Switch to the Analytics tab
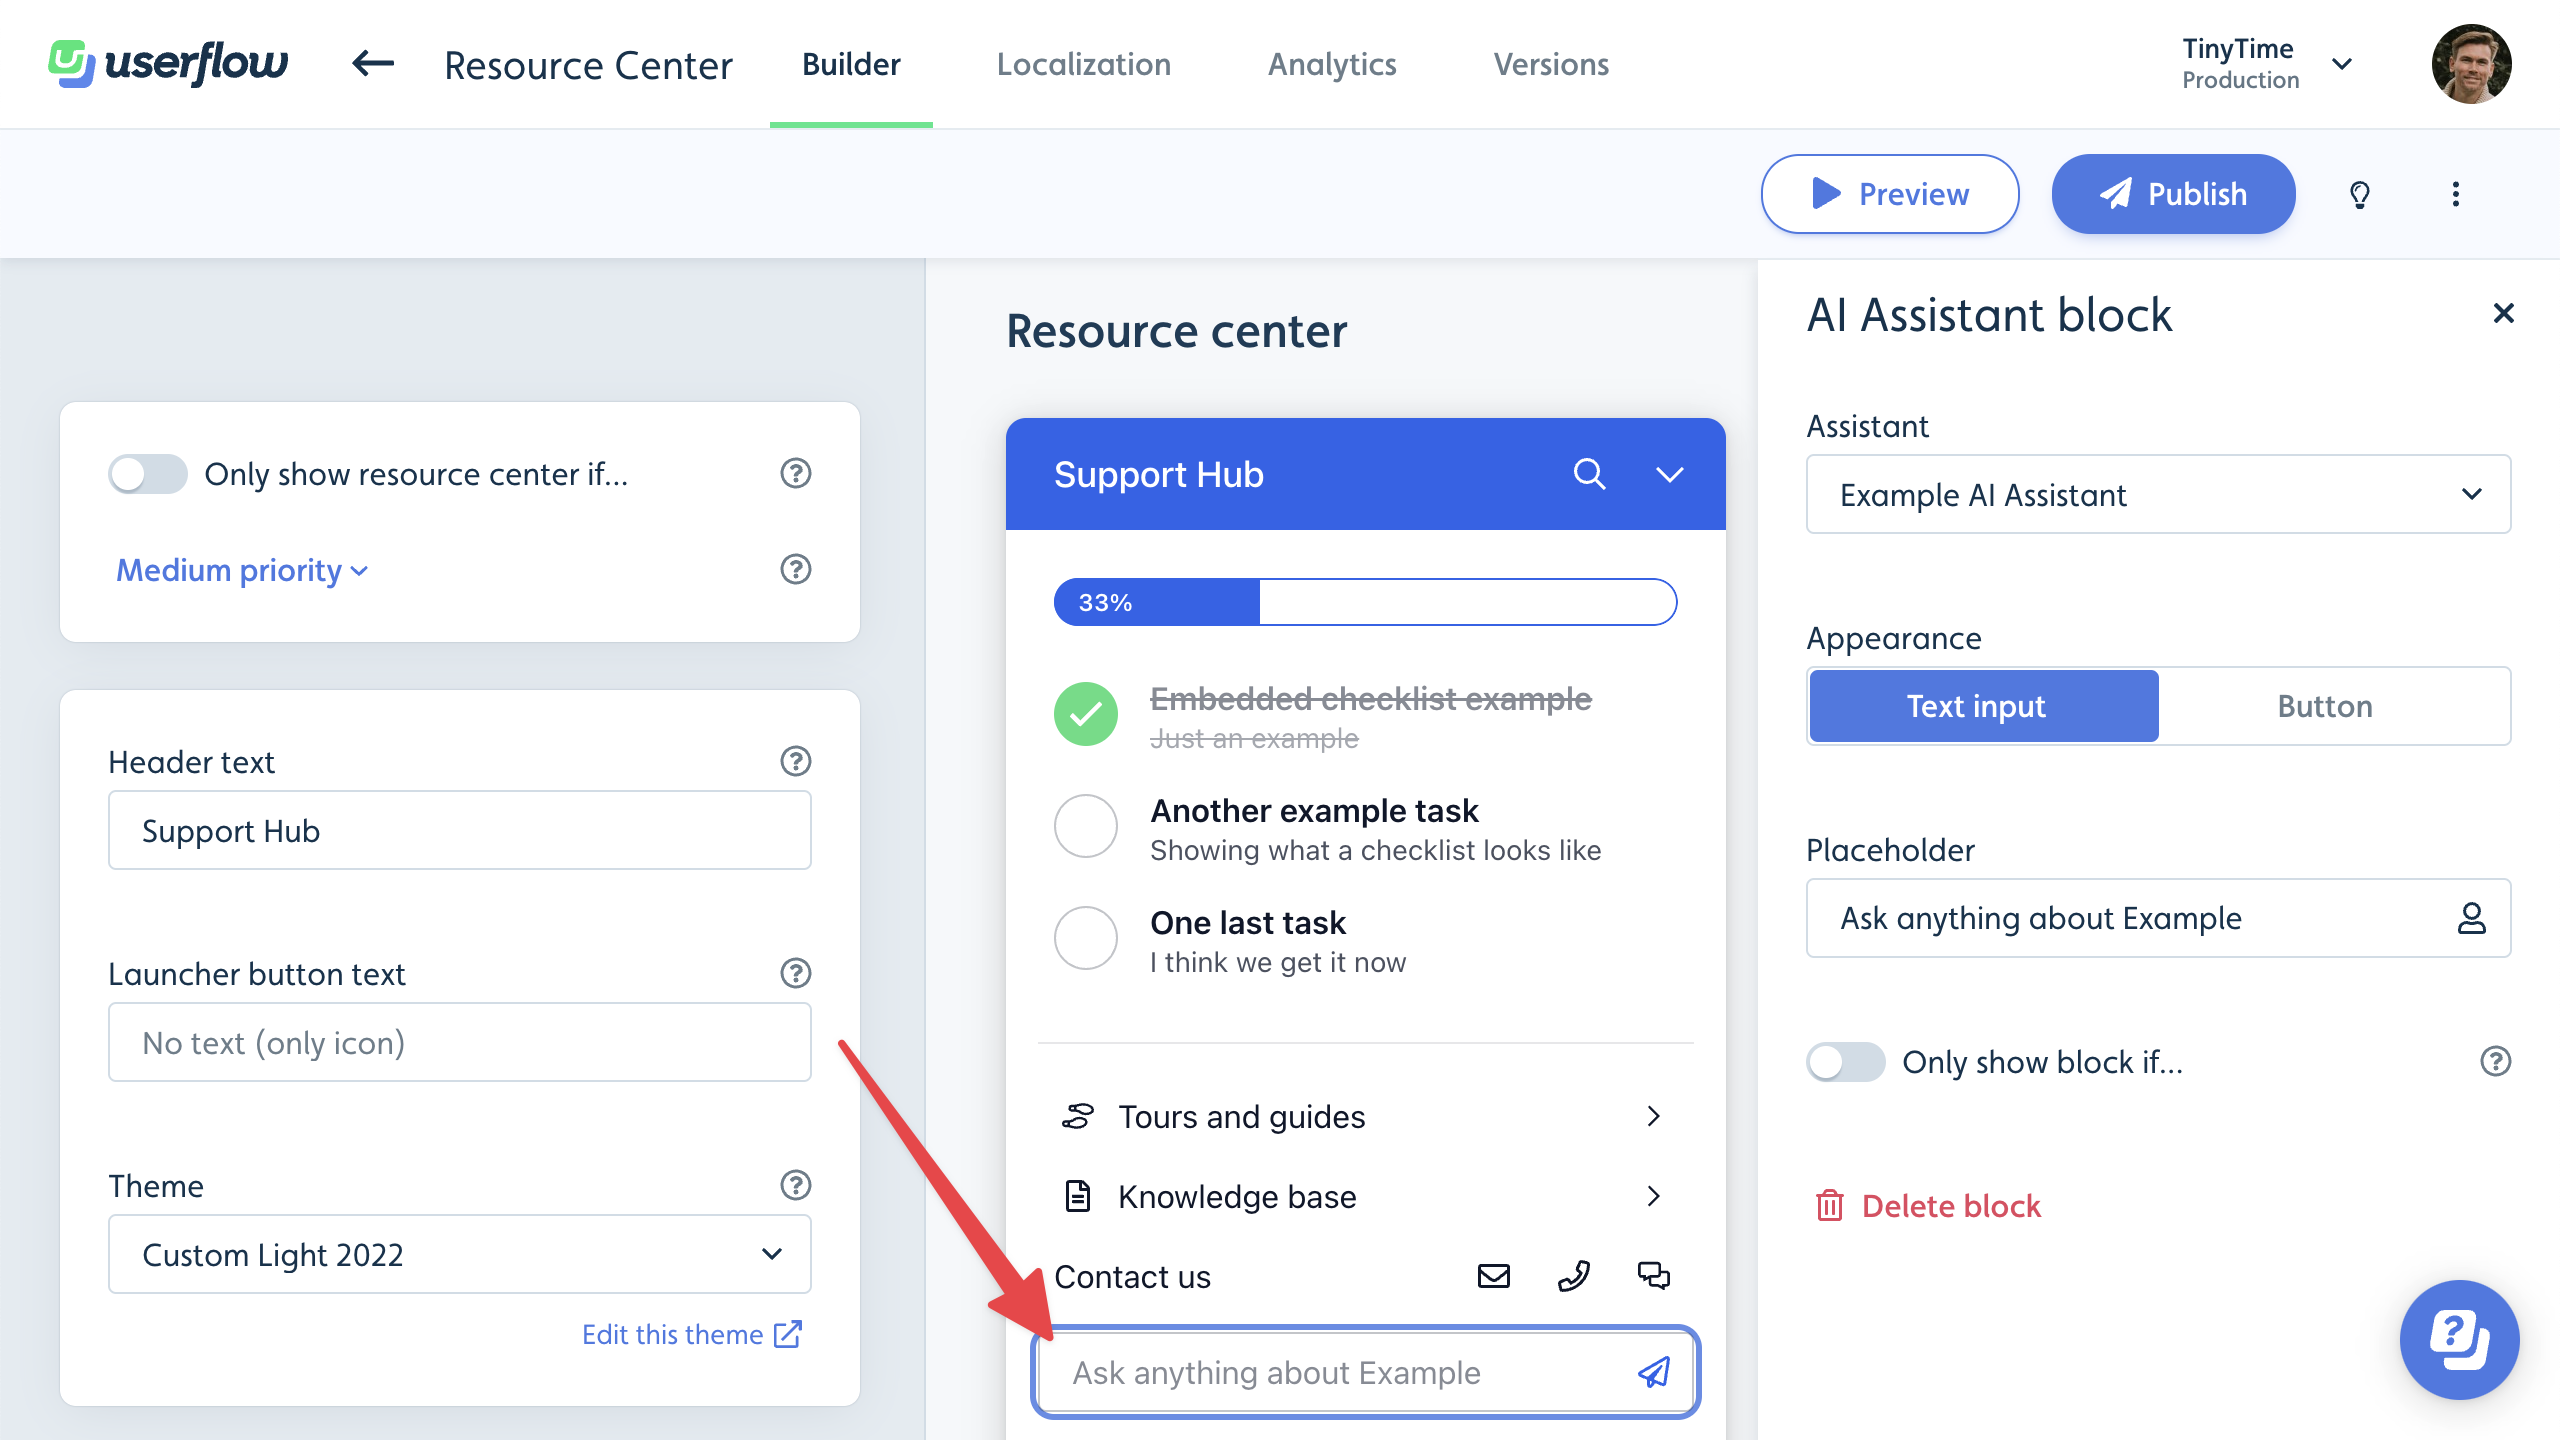This screenshot has height=1440, width=2560. [1331, 63]
